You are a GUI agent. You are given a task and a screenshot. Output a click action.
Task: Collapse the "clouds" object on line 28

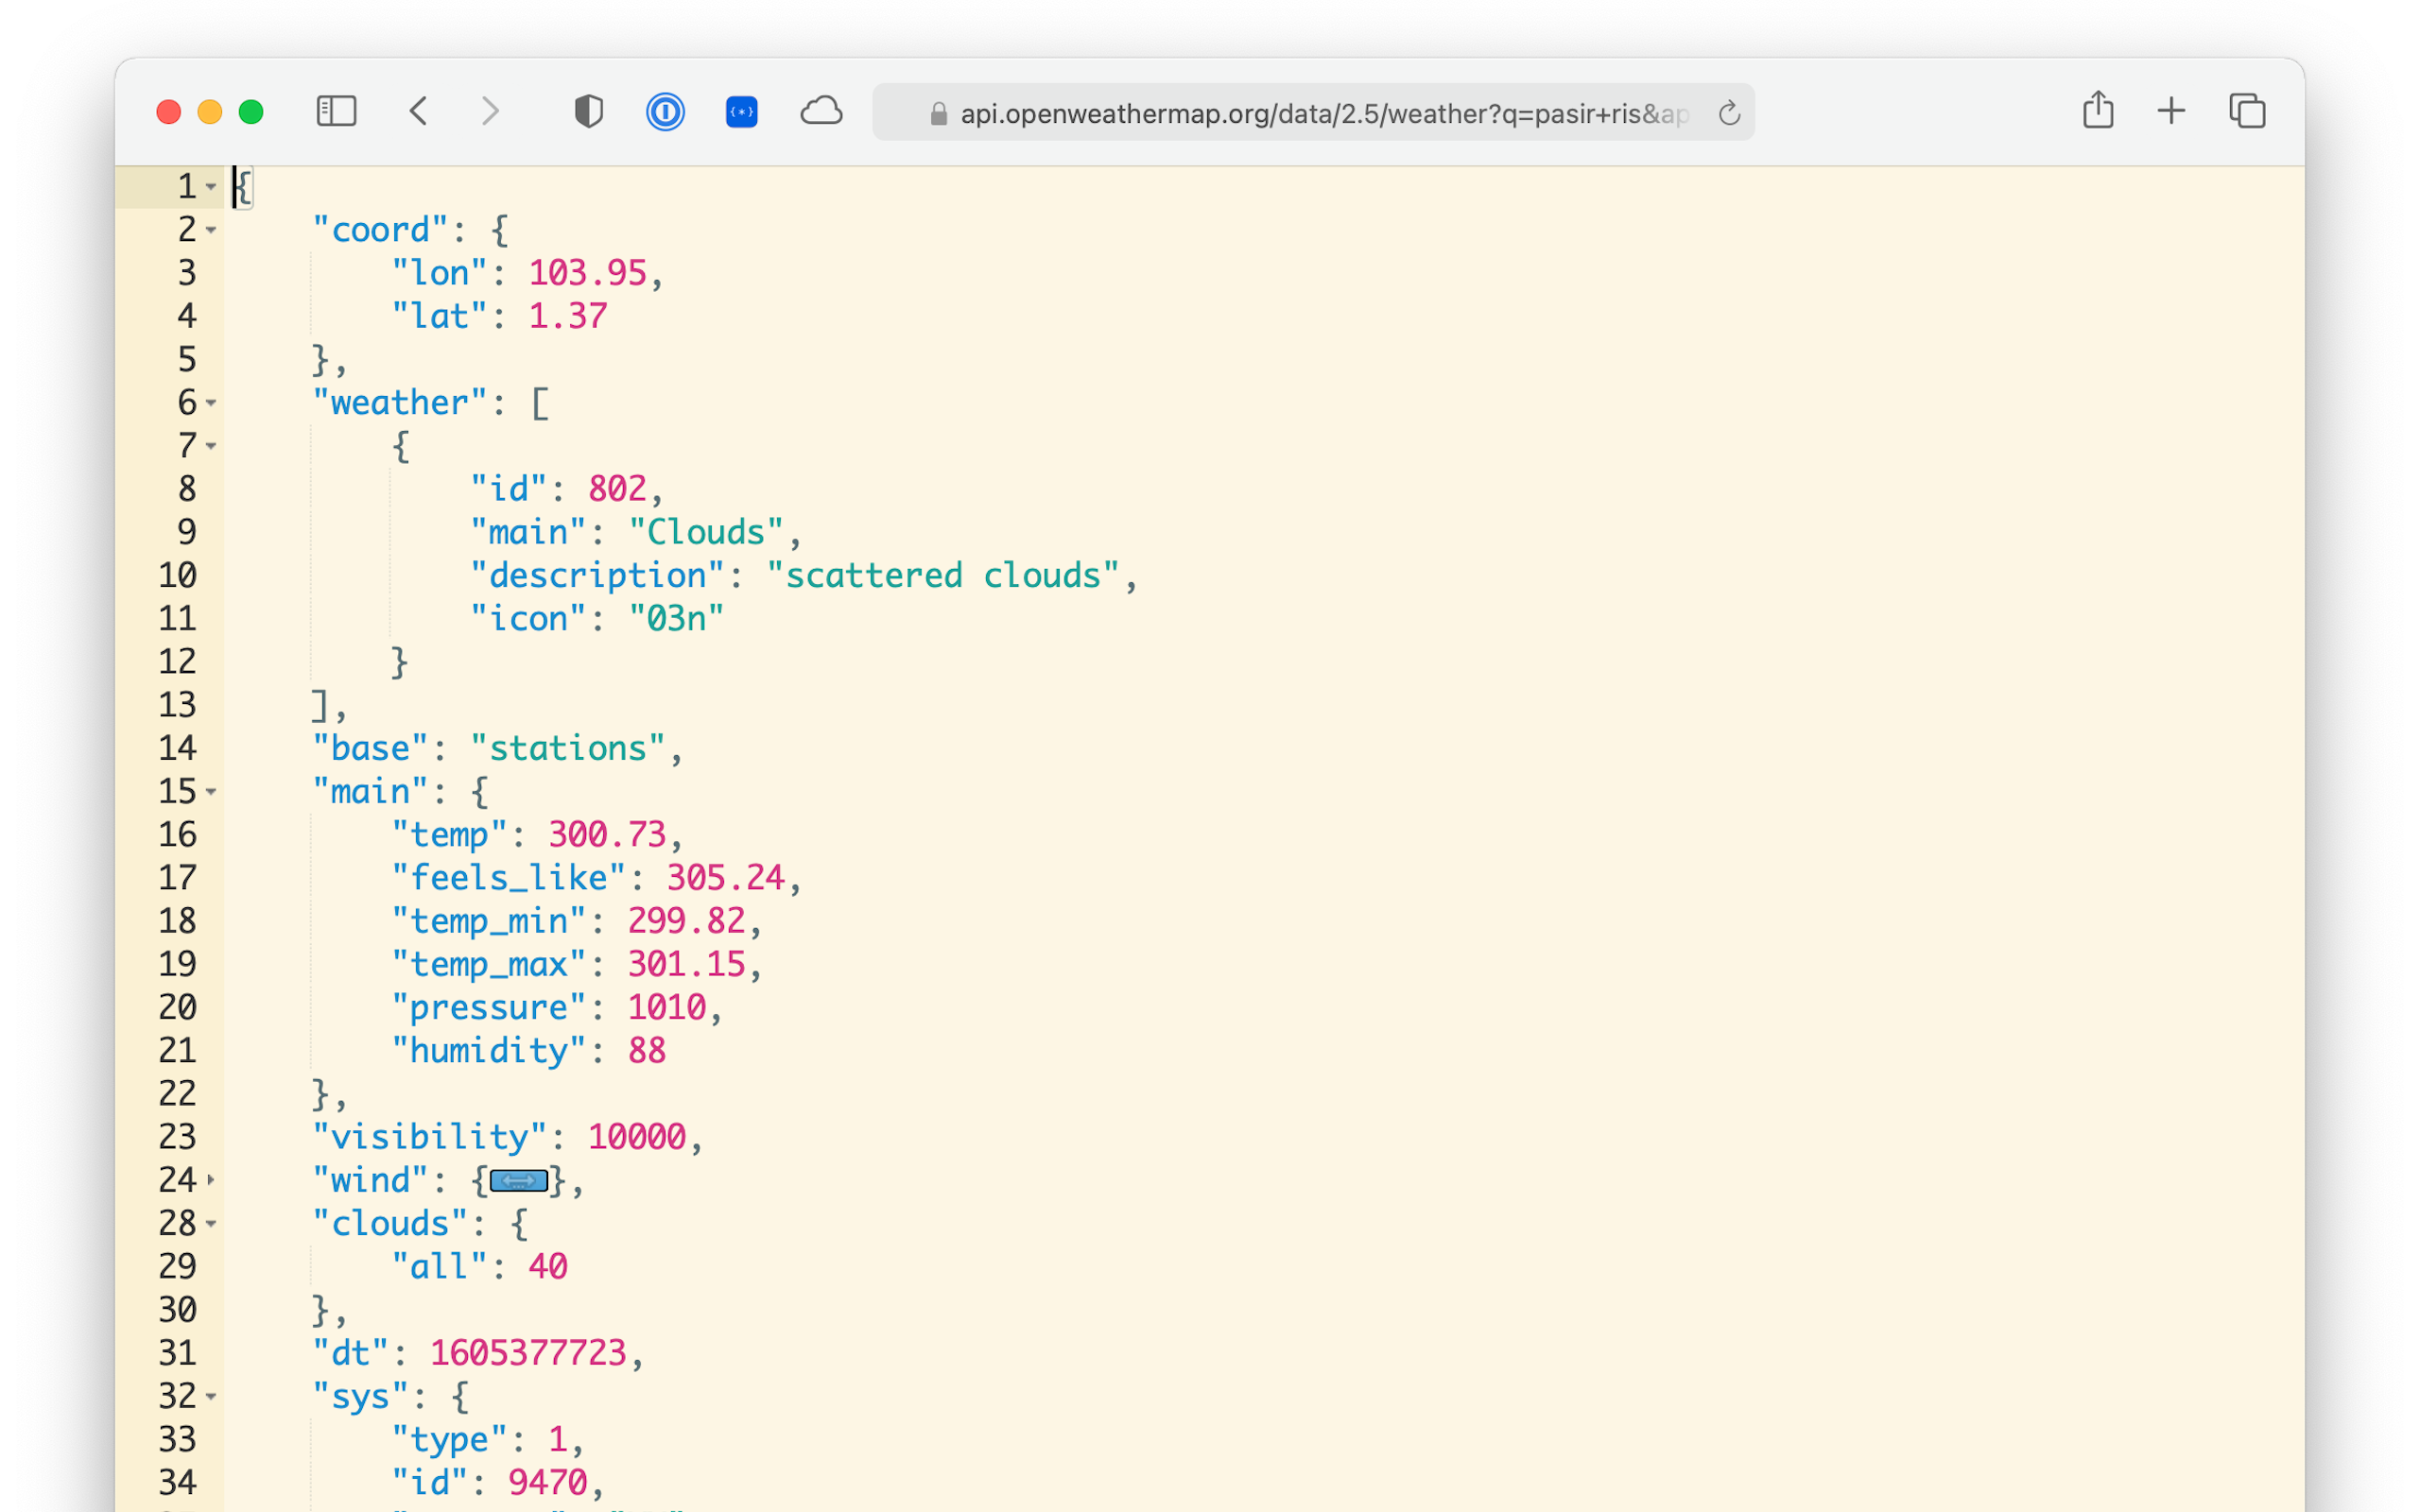(x=210, y=1224)
